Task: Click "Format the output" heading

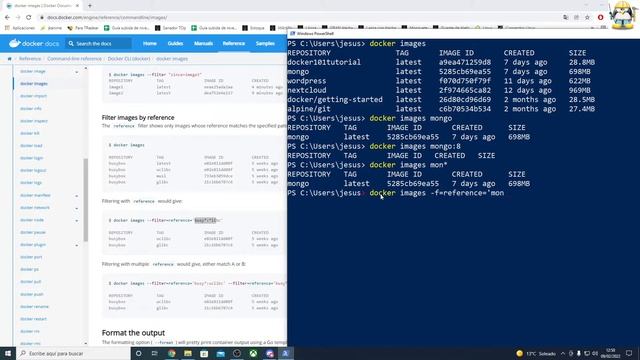Action: pyautogui.click(x=133, y=333)
